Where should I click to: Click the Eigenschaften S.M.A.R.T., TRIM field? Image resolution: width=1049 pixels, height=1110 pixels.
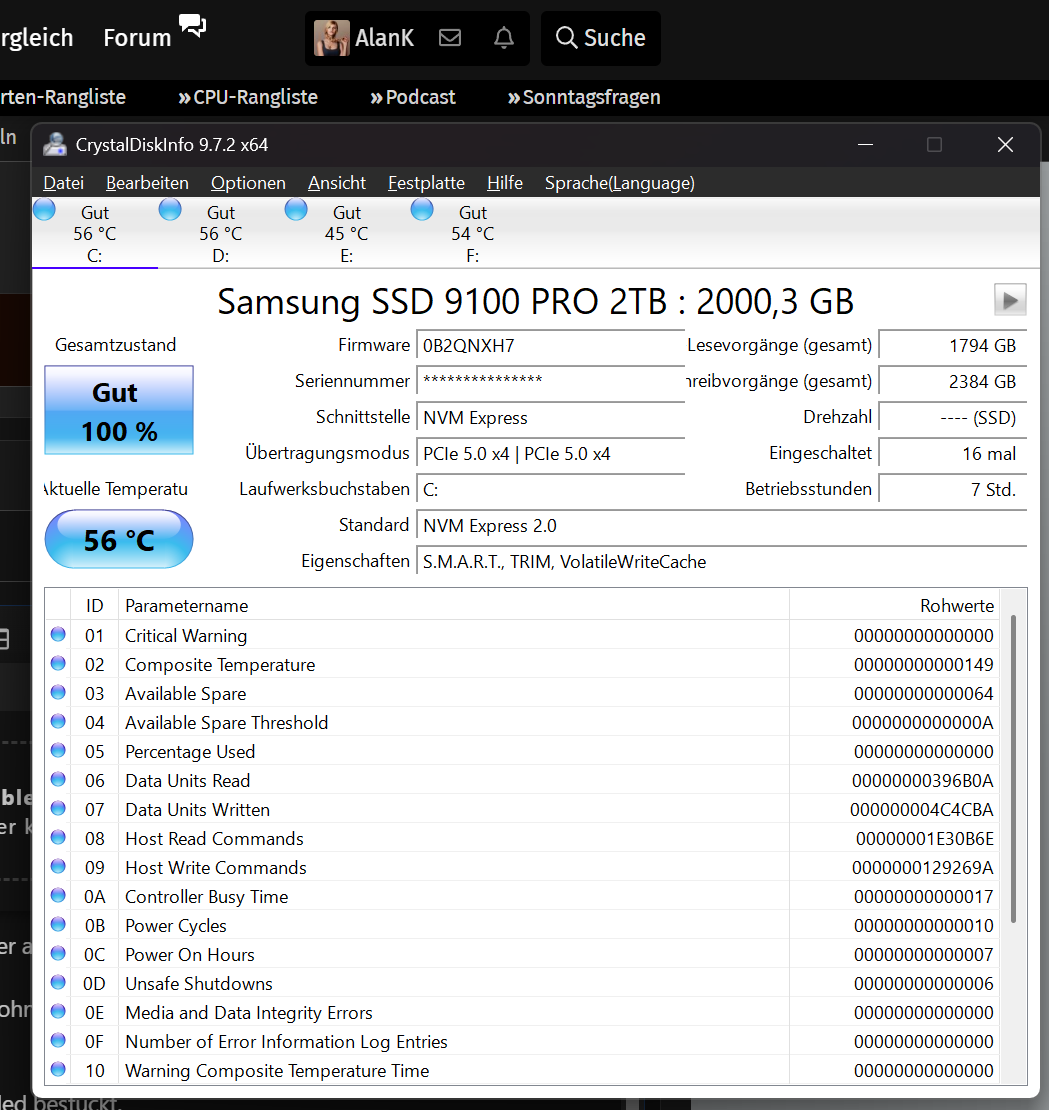coord(721,562)
